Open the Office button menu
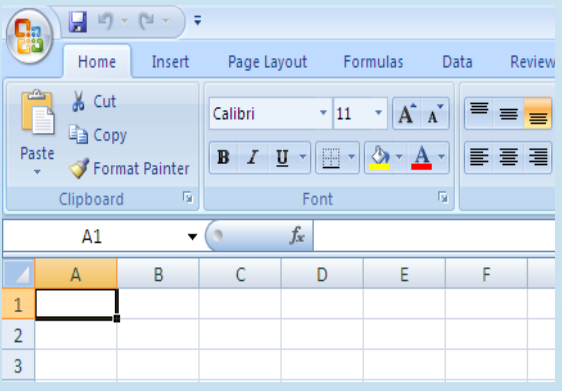 (x=30, y=36)
